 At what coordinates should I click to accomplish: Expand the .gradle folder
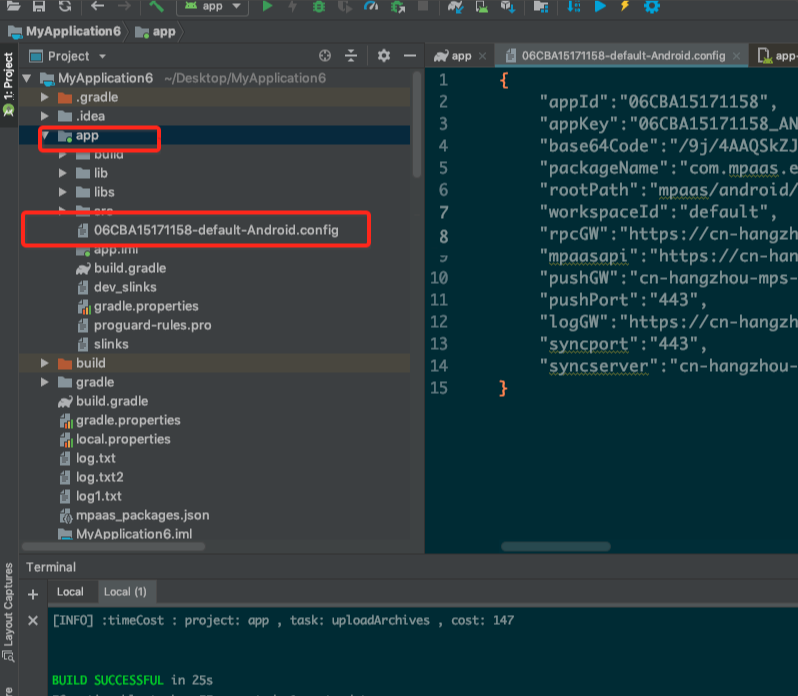pos(44,98)
